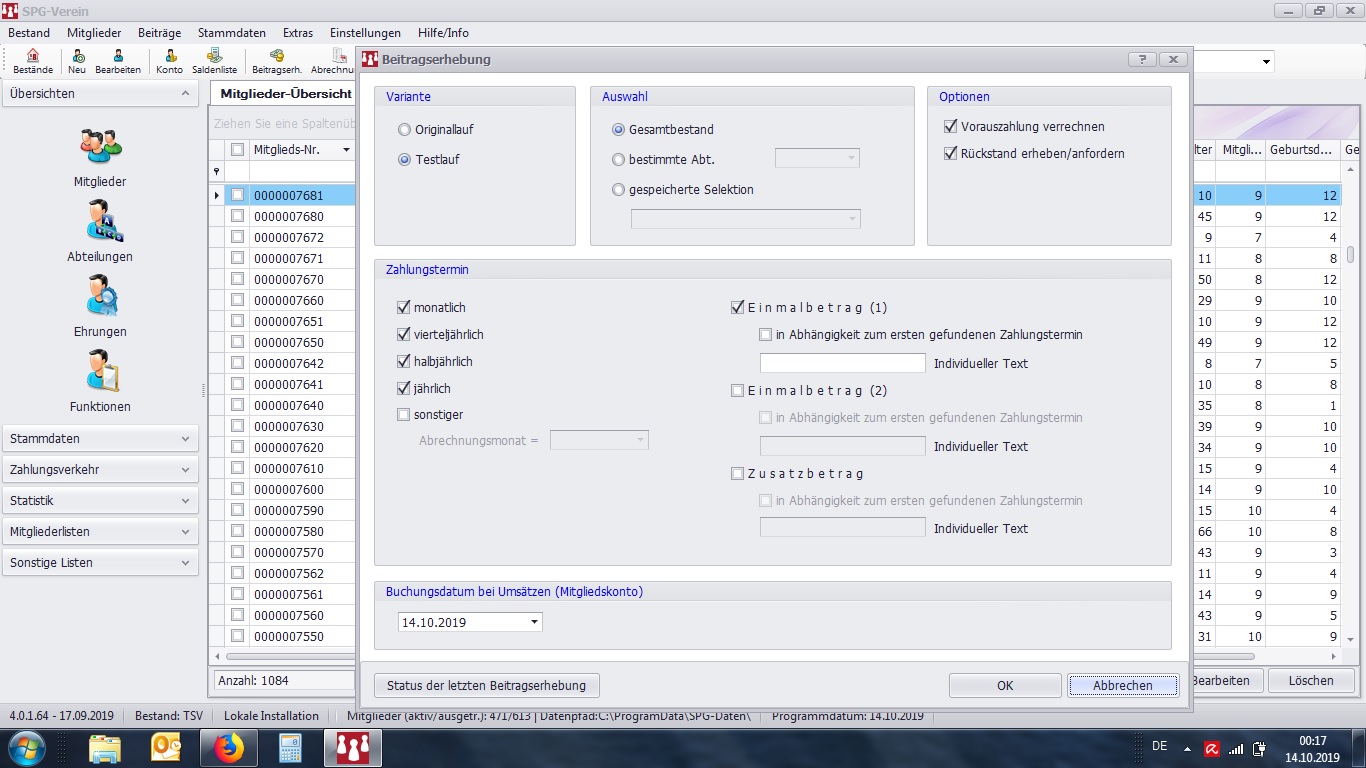1366x768 pixels.
Task: Open Ehrungen icon in the sidebar
Action: click(100, 298)
